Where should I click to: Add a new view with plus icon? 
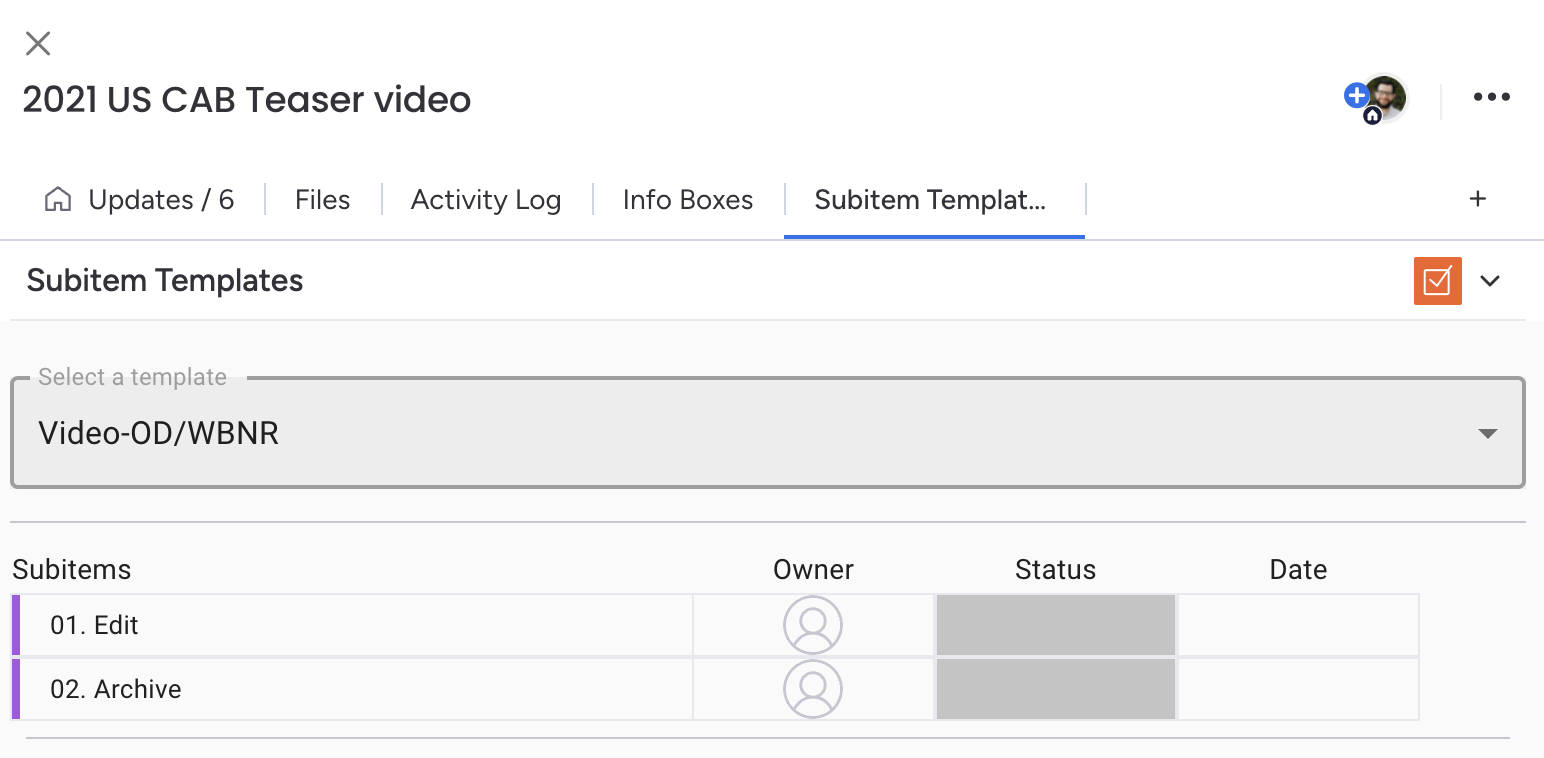click(x=1477, y=199)
